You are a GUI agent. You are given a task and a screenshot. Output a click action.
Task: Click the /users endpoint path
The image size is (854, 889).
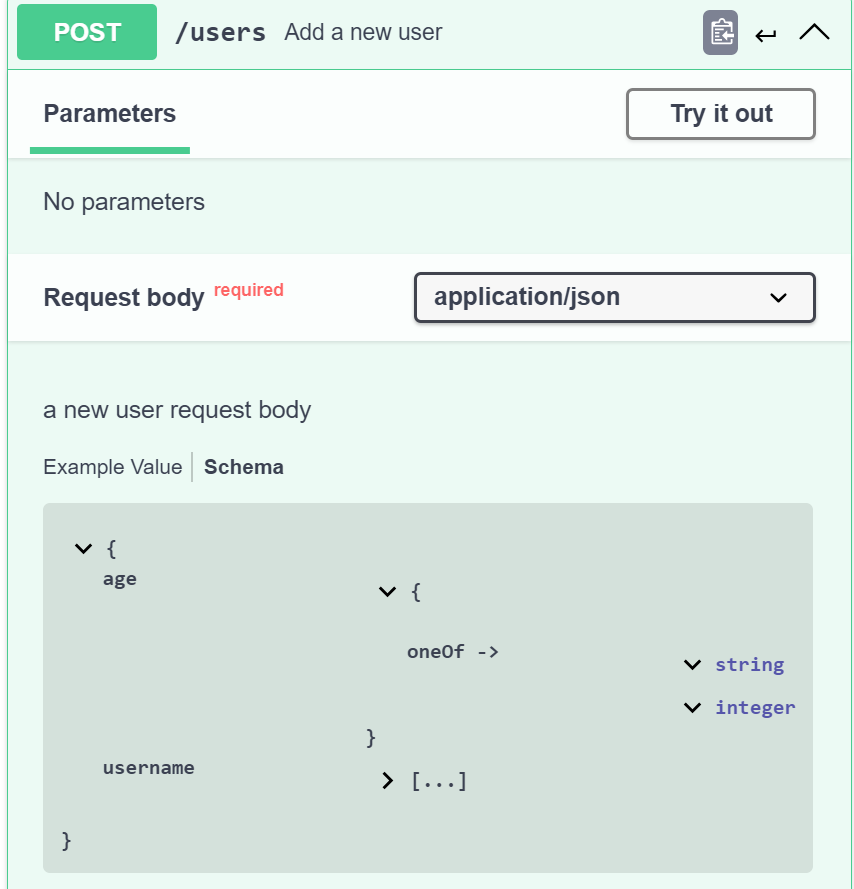point(220,32)
